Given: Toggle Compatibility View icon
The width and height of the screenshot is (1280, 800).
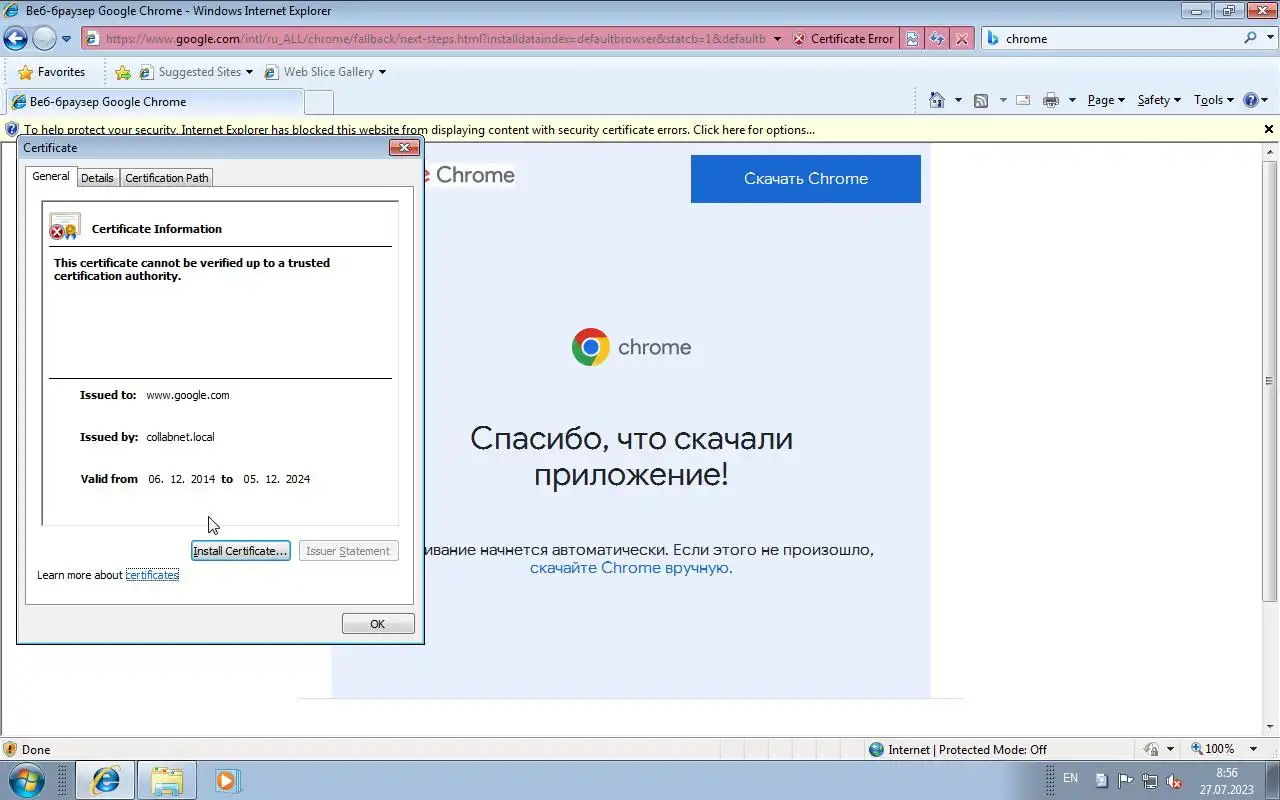Looking at the screenshot, I should click(913, 39).
